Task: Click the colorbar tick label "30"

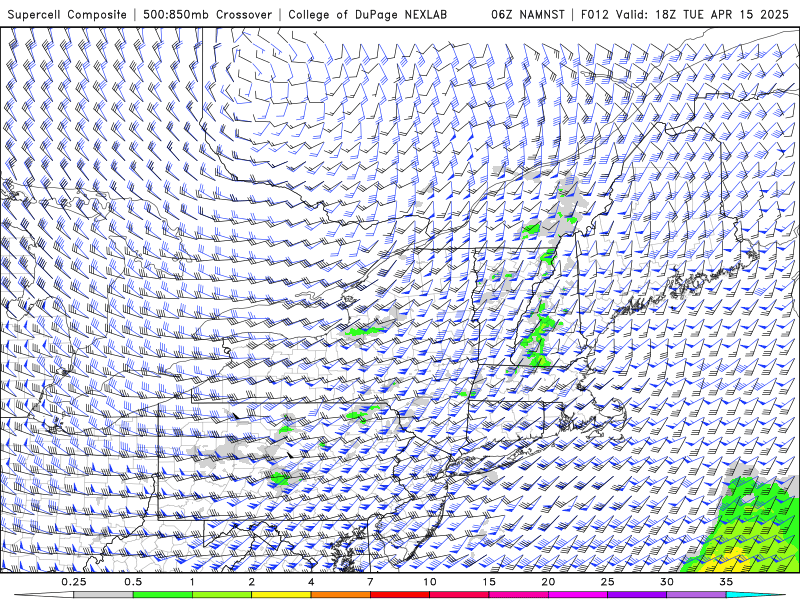Action: click(667, 582)
